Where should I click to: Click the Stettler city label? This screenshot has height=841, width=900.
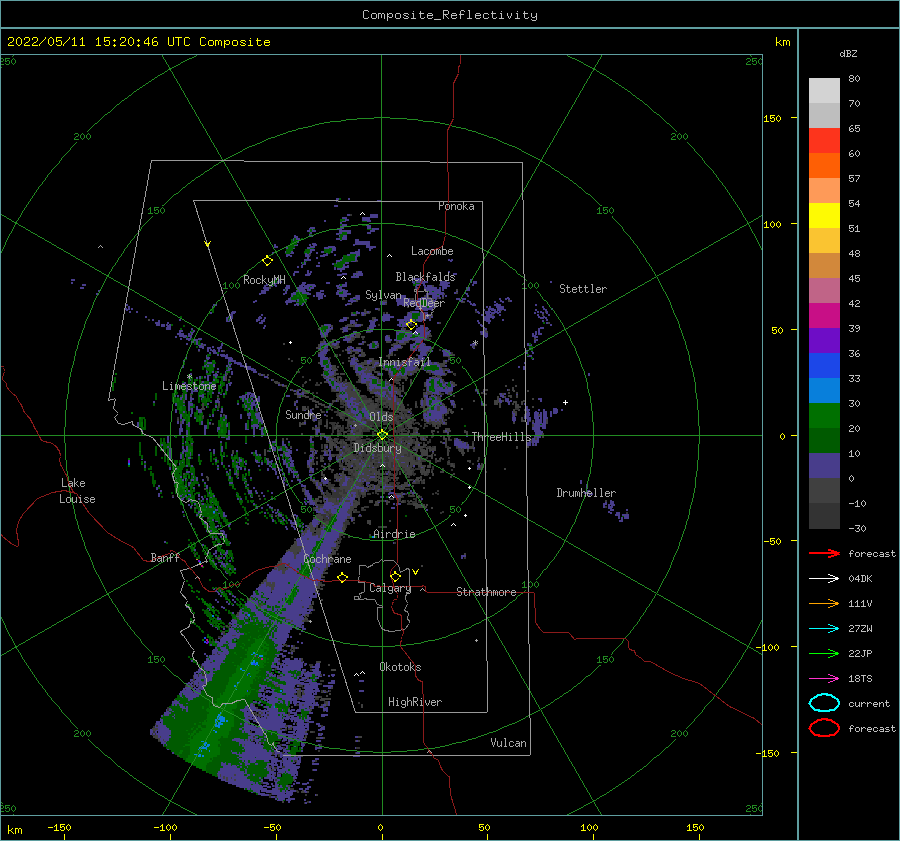click(x=583, y=289)
